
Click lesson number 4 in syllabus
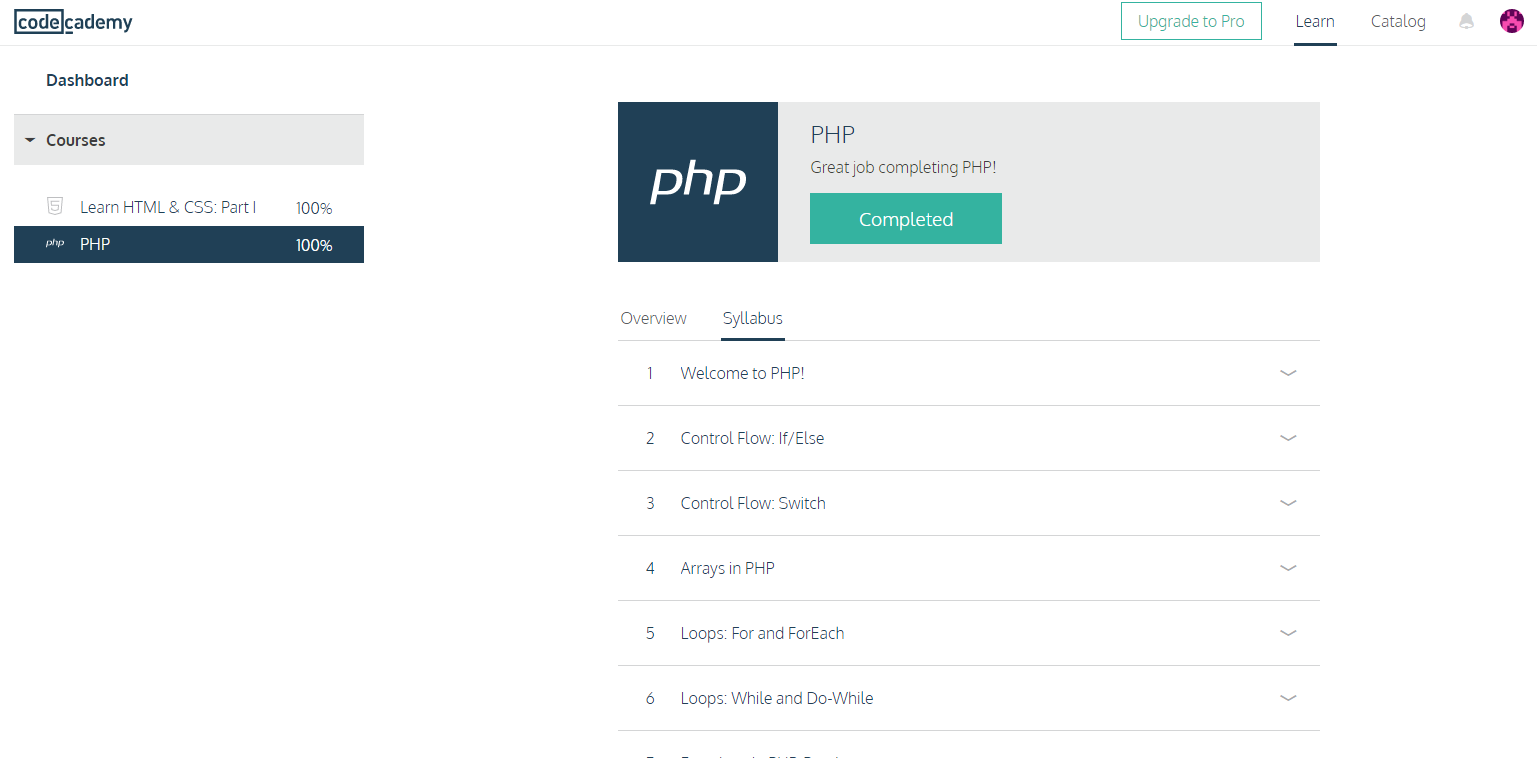(x=650, y=568)
